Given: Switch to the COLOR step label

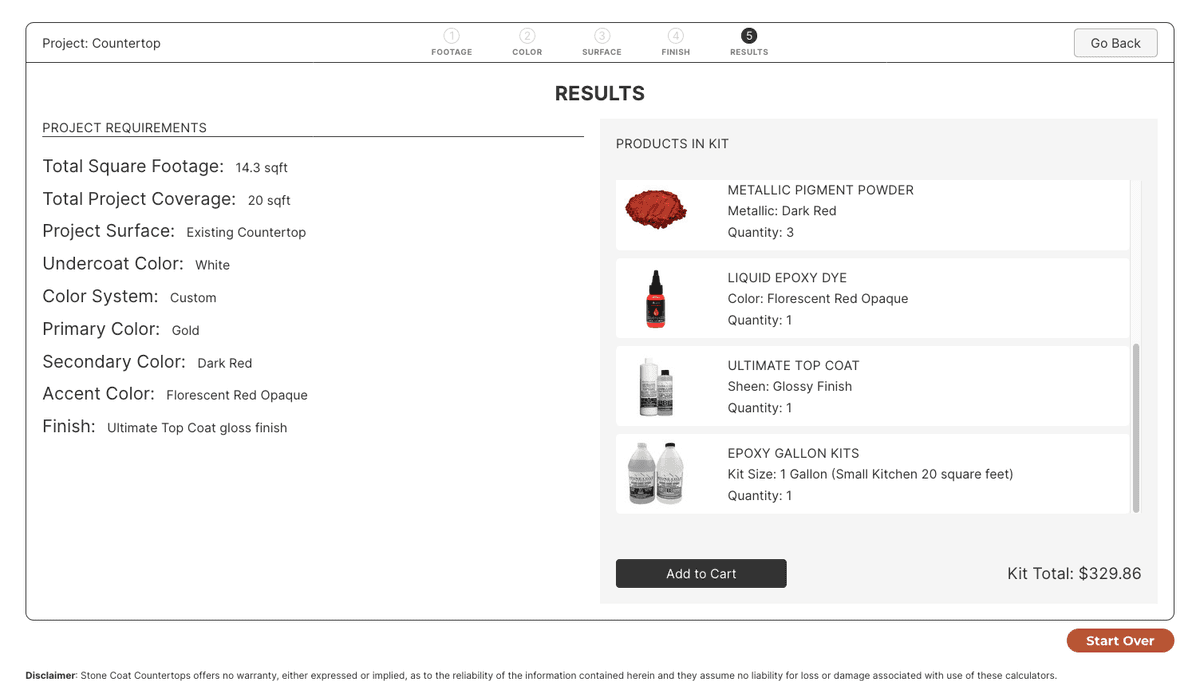Looking at the screenshot, I should point(527,52).
